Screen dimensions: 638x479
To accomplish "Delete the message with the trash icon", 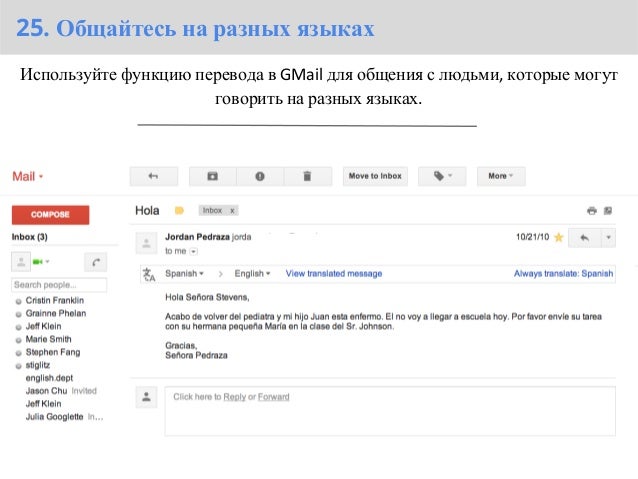I will point(308,176).
